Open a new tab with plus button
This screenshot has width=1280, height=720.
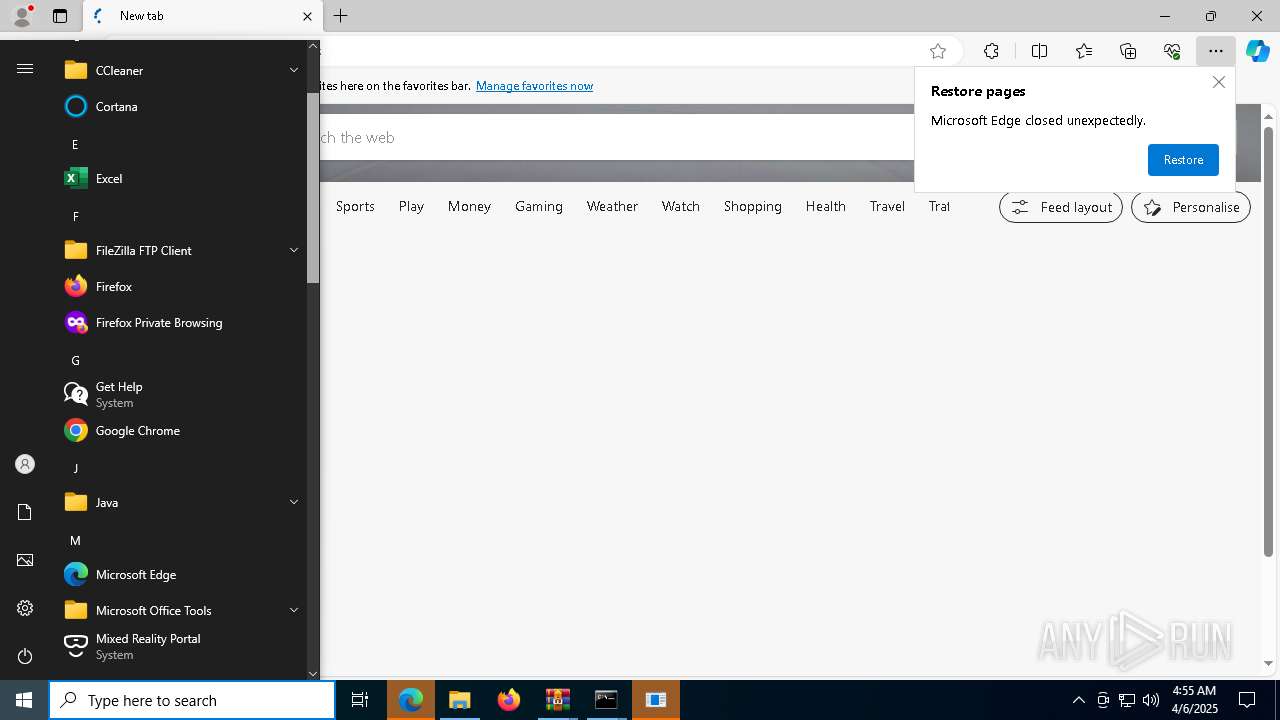click(x=341, y=16)
